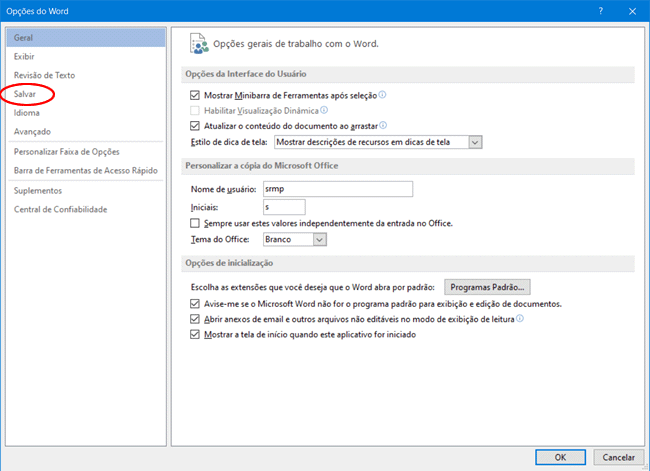The width and height of the screenshot is (650, 471).
Task: Click the info icon beside Atualizar o conteúdo
Action: [383, 126]
